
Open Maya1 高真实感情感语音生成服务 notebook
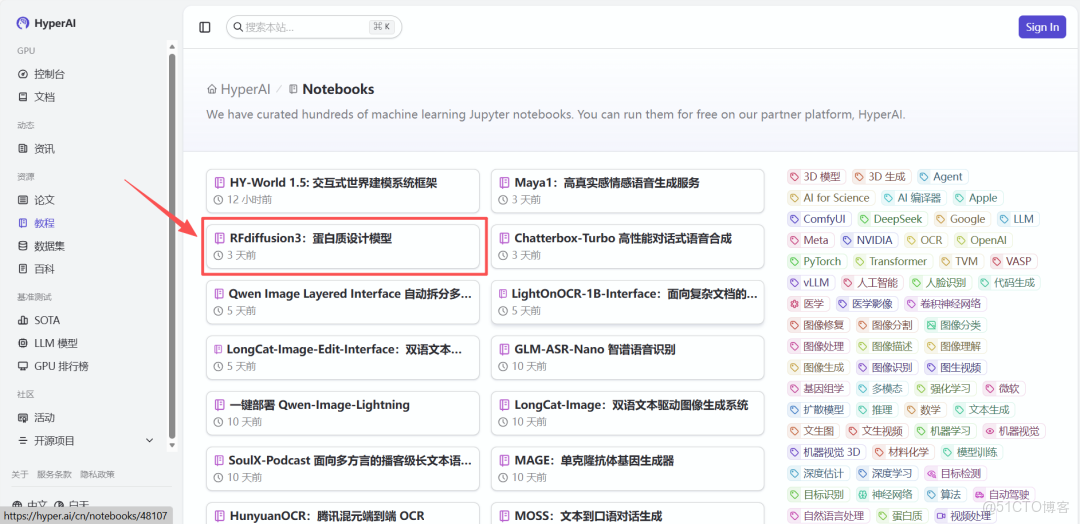click(627, 191)
